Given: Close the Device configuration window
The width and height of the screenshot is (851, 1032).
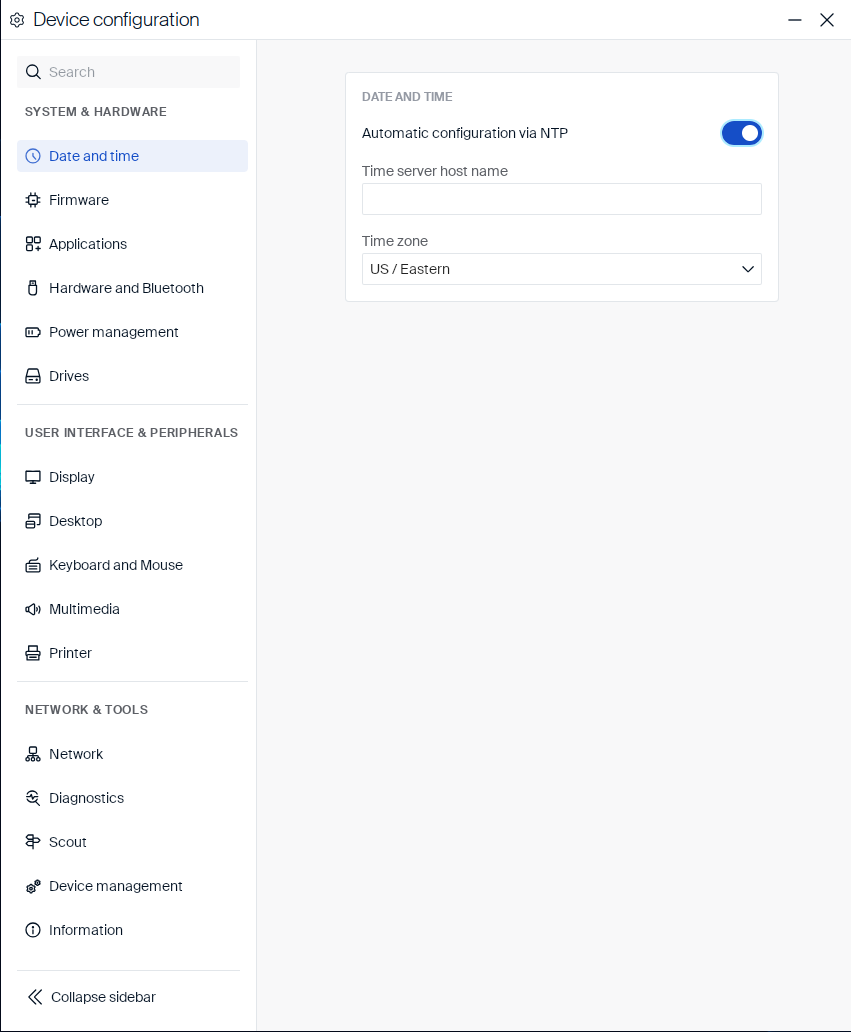Looking at the screenshot, I should tap(827, 20).
